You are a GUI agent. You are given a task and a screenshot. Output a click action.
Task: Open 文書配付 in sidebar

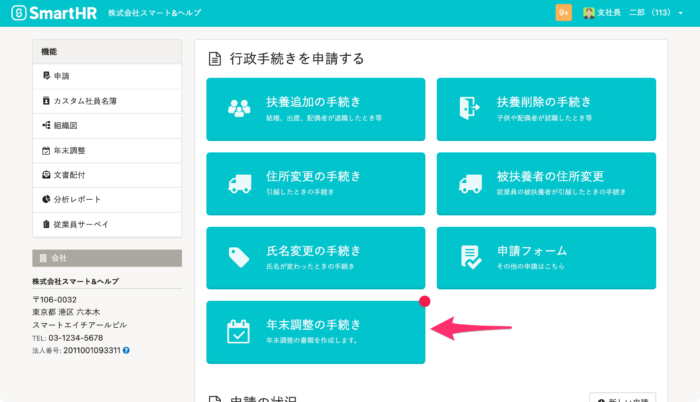click(x=107, y=175)
